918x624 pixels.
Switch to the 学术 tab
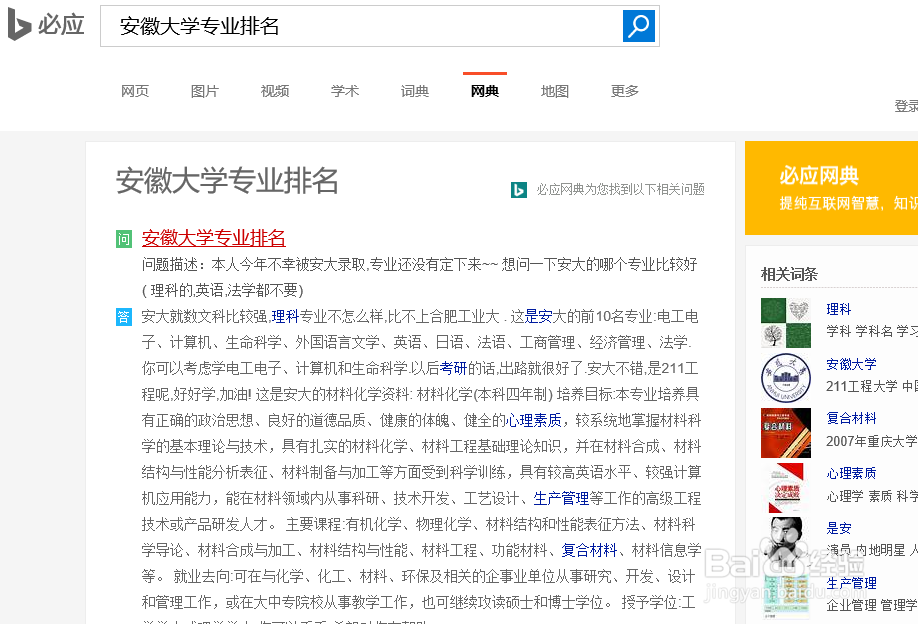coord(345,91)
